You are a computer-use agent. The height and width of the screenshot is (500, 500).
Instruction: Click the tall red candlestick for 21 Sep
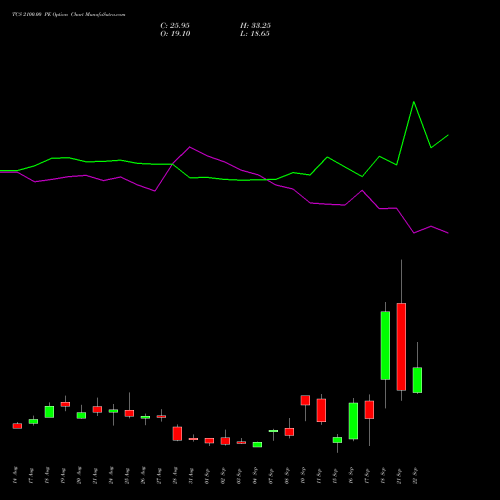[401, 347]
